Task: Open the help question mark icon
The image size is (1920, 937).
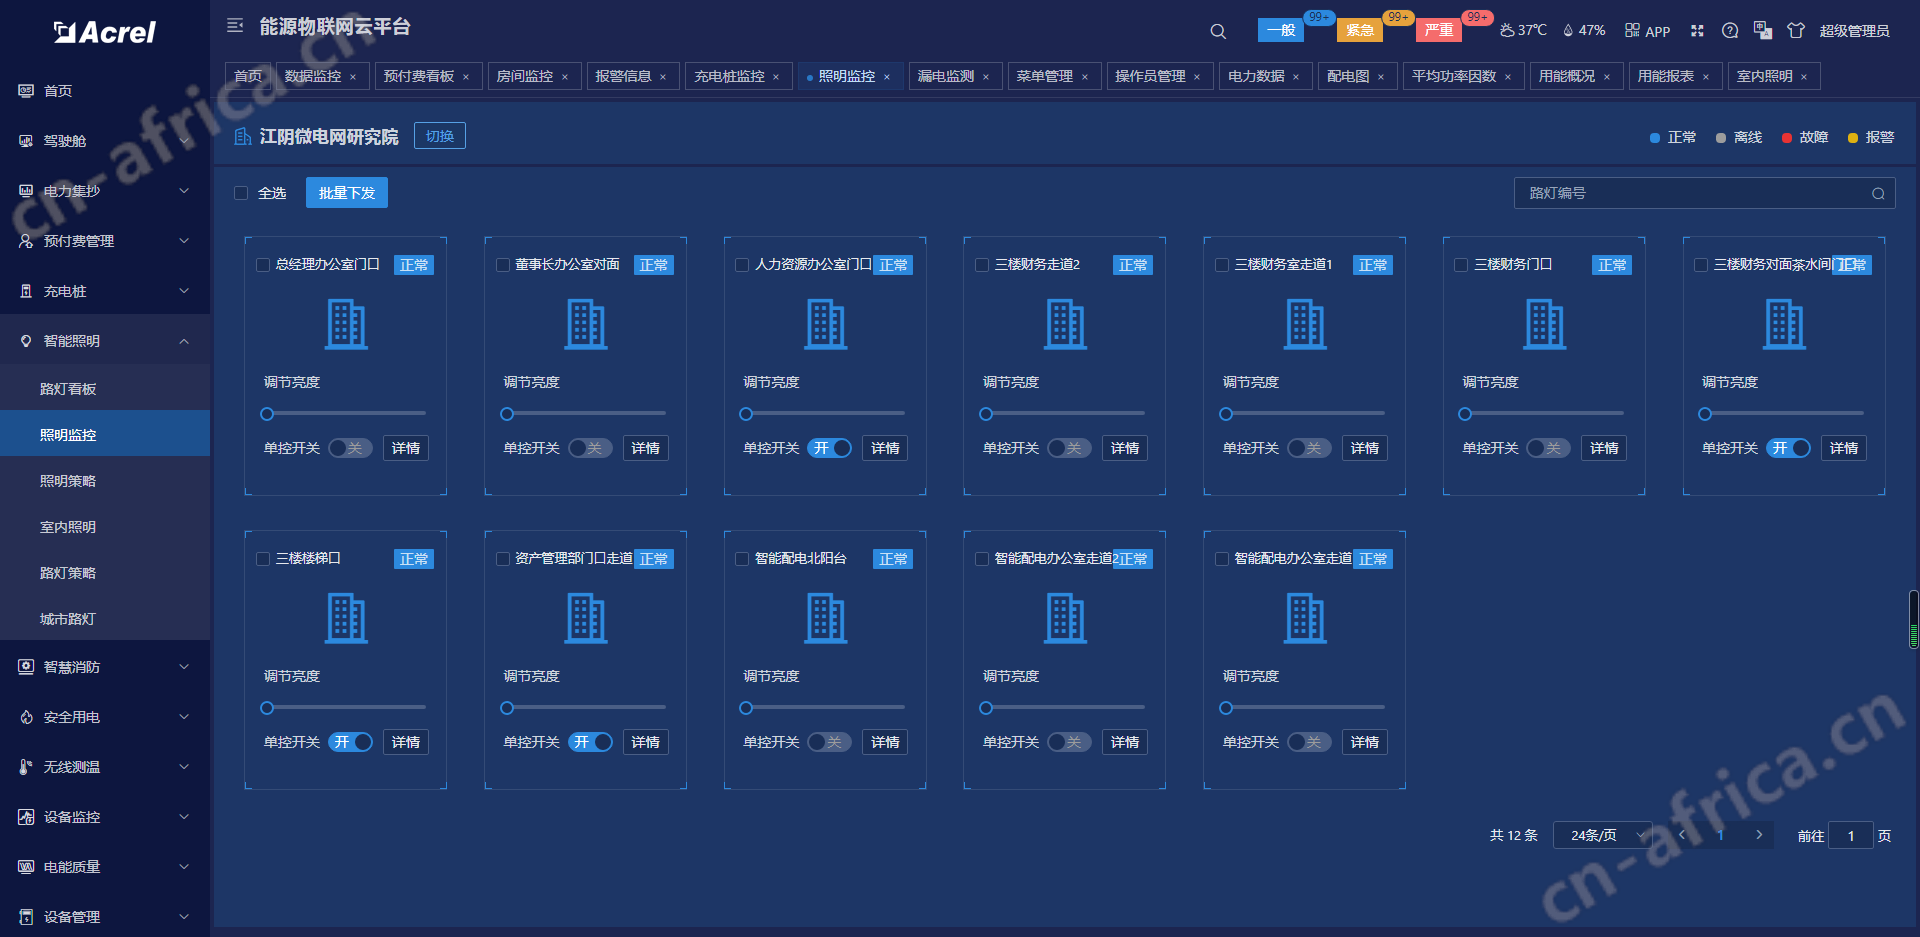Action: click(x=1730, y=31)
